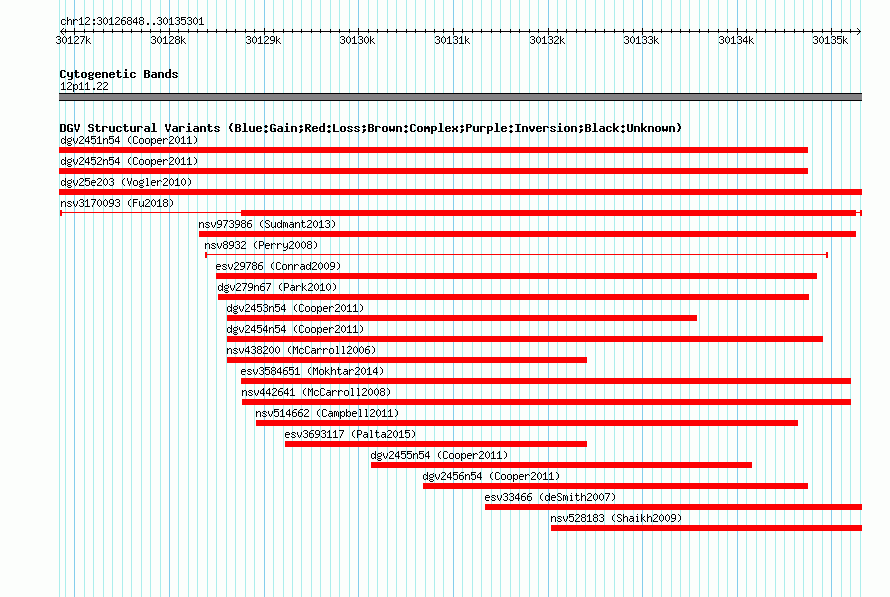Click the nsv3170093 (Fu2018) label
Viewport: 890px width, 597px height.
pyautogui.click(x=117, y=203)
